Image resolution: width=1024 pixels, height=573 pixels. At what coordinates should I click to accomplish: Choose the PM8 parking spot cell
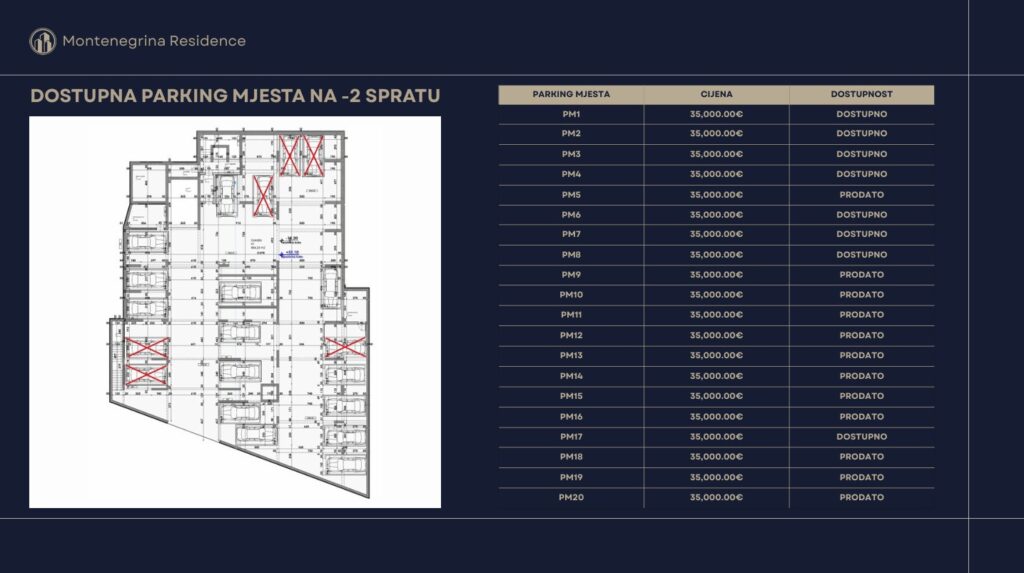571,255
